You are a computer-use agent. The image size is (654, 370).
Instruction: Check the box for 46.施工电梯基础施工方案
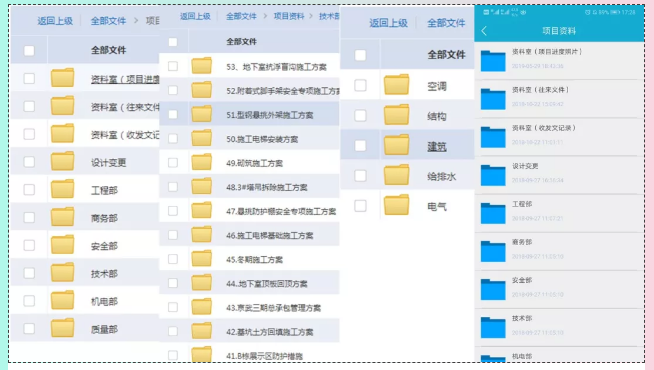(x=173, y=235)
